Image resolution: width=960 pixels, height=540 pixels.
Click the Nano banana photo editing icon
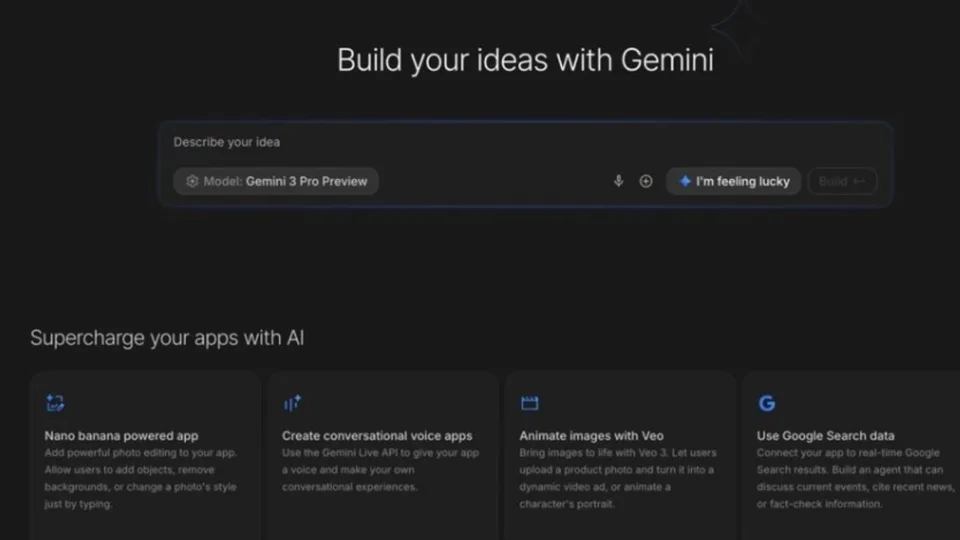[55, 403]
